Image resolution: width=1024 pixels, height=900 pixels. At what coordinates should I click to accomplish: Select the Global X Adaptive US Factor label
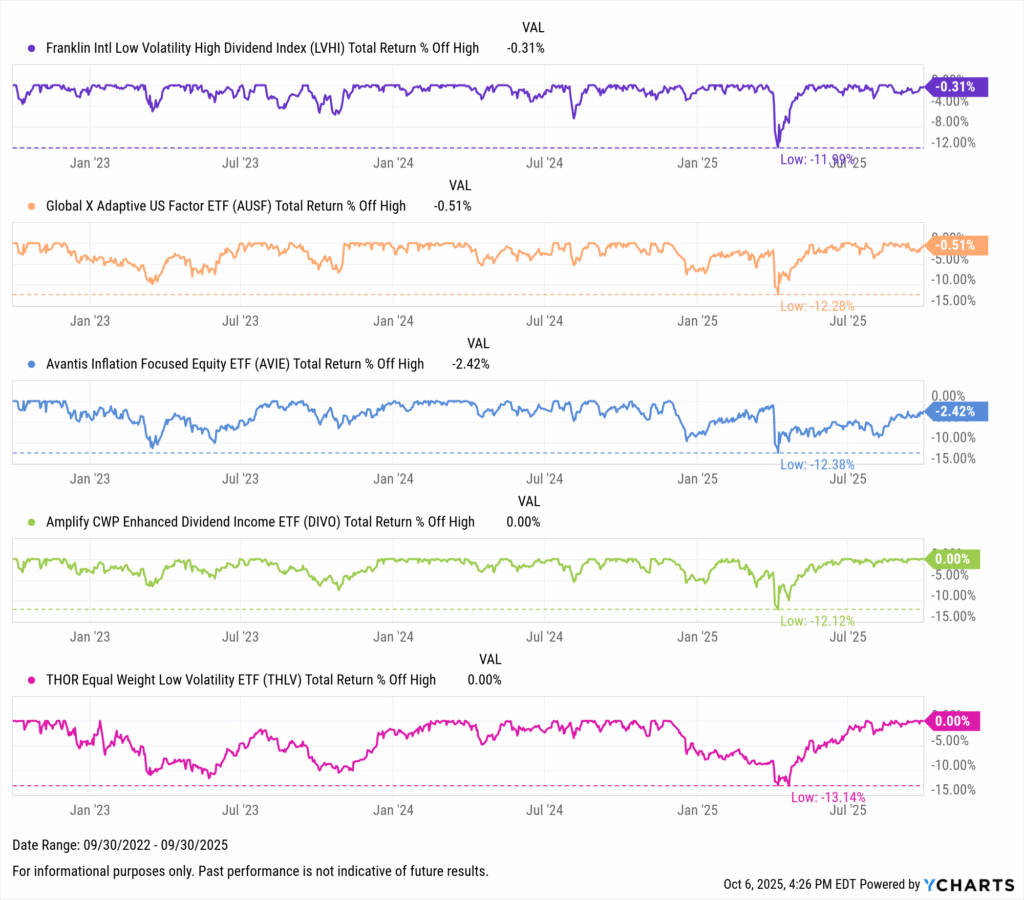coord(226,207)
